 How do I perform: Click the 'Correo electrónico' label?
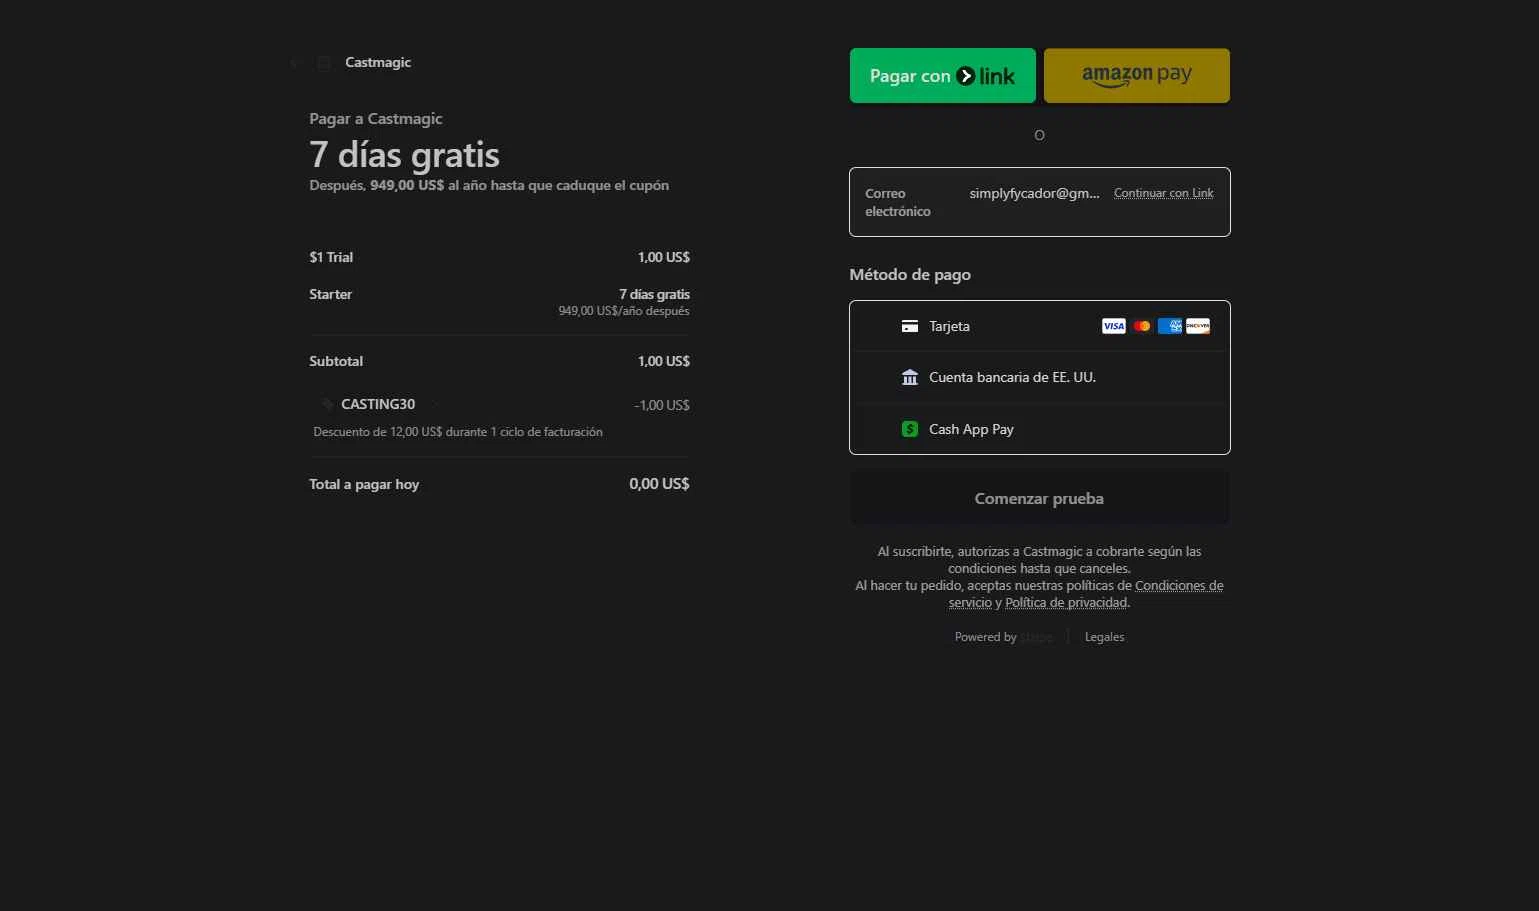coord(898,202)
